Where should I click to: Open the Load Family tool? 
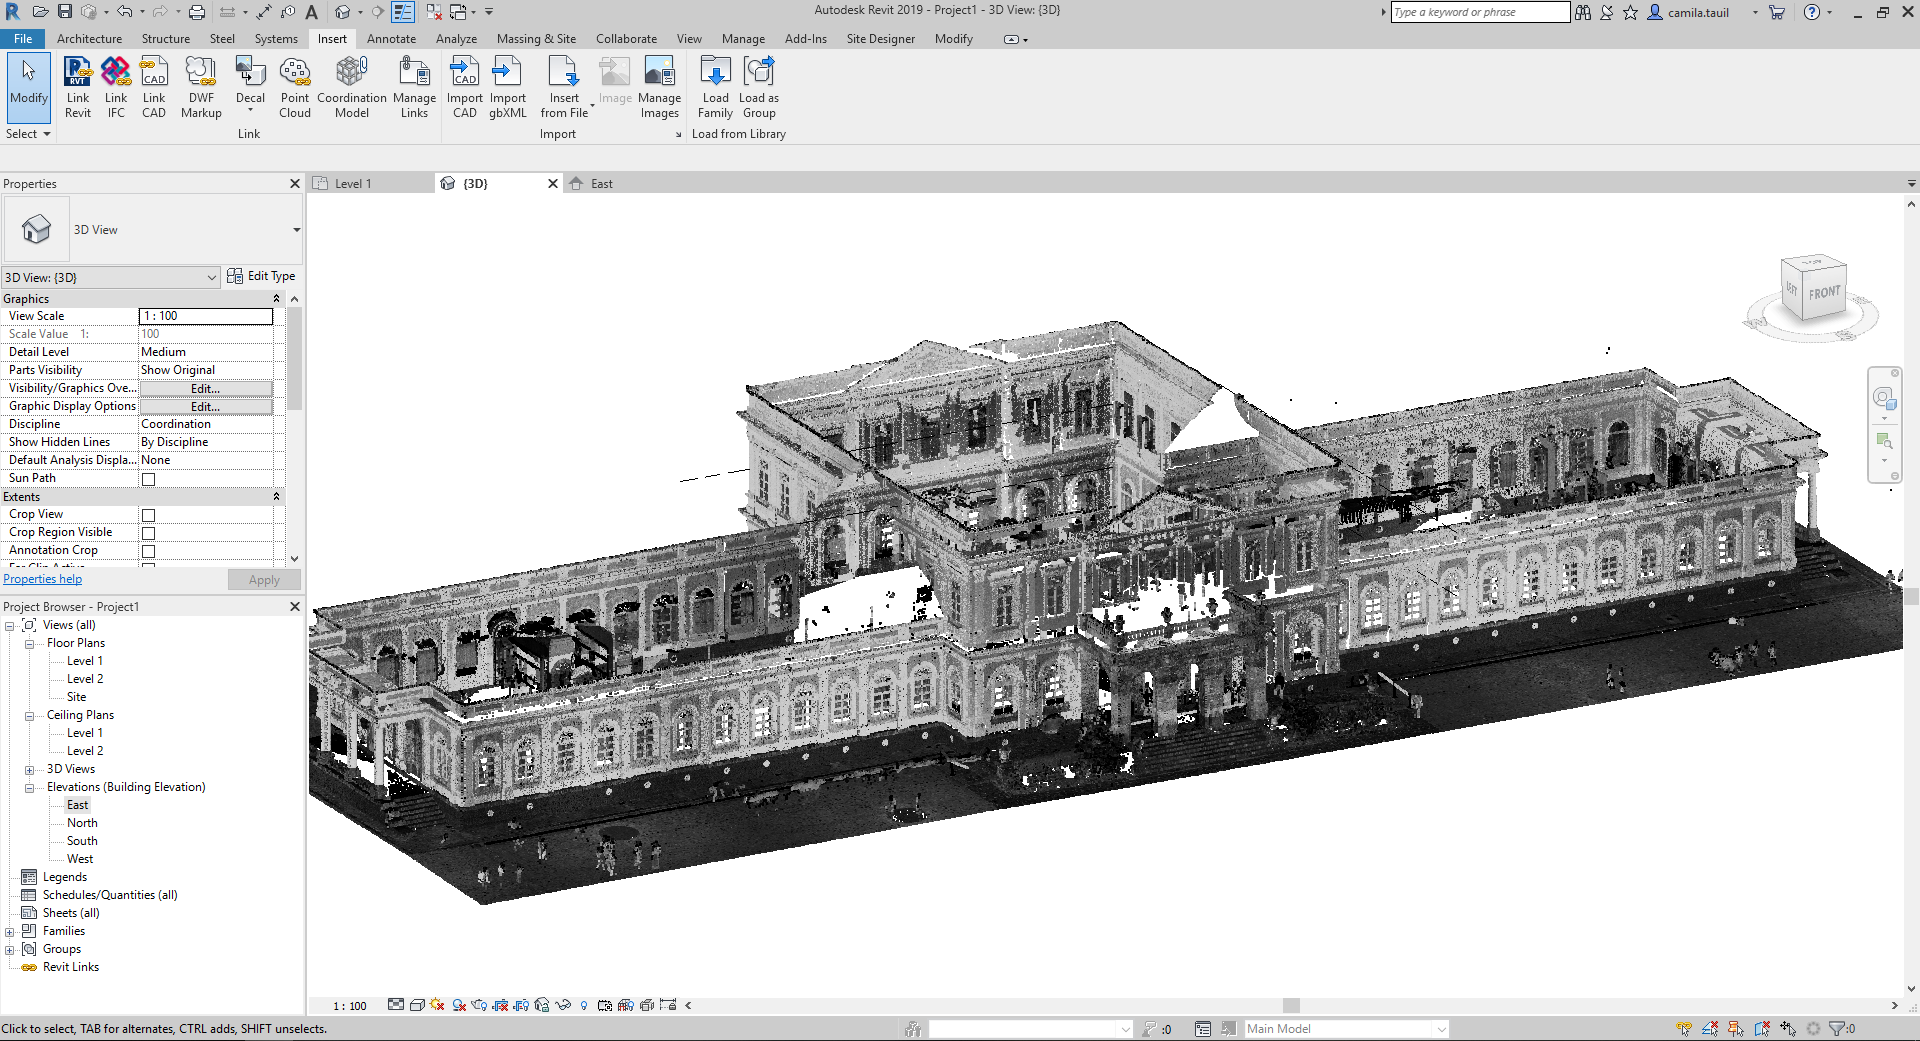[714, 85]
